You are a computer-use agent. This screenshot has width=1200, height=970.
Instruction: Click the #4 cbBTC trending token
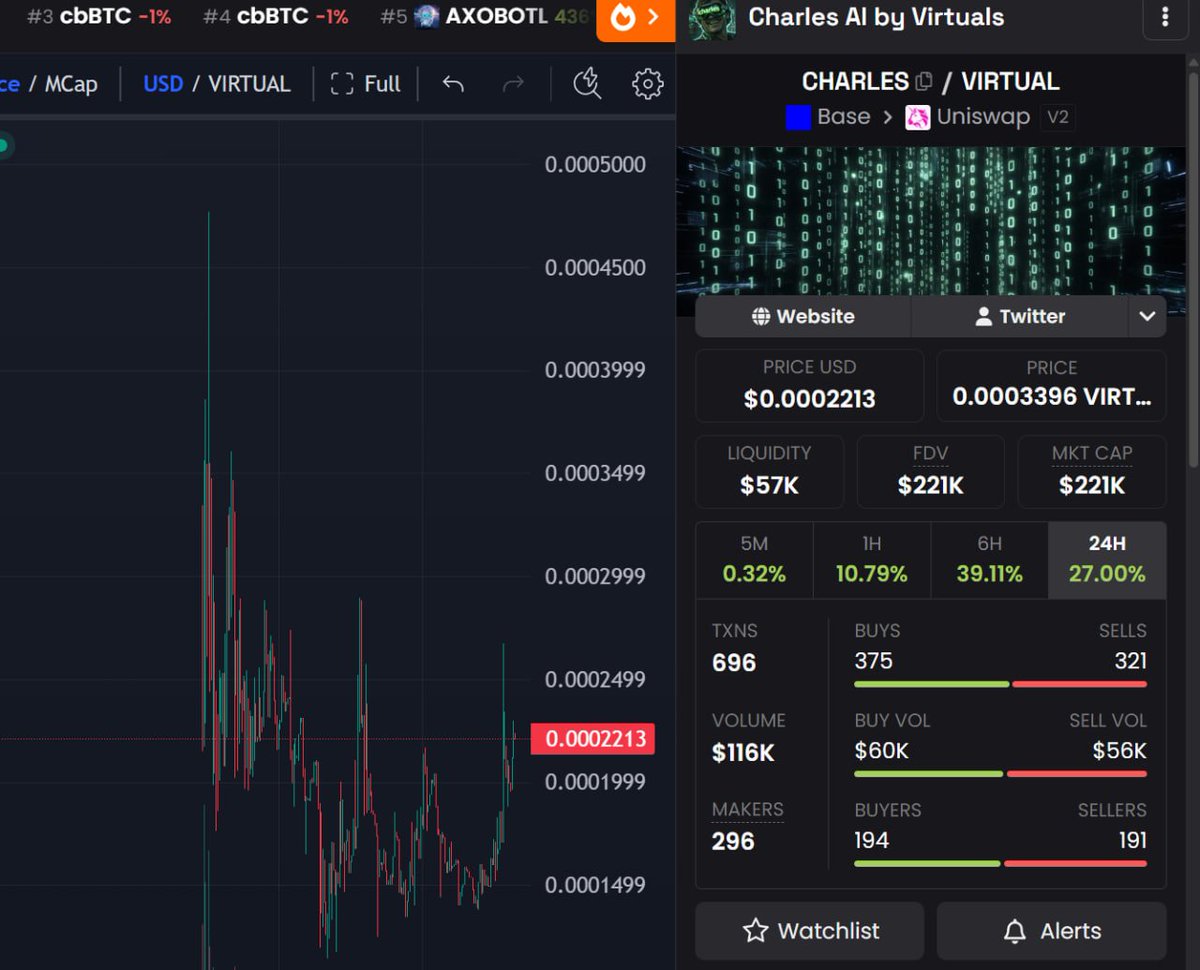pos(276,17)
